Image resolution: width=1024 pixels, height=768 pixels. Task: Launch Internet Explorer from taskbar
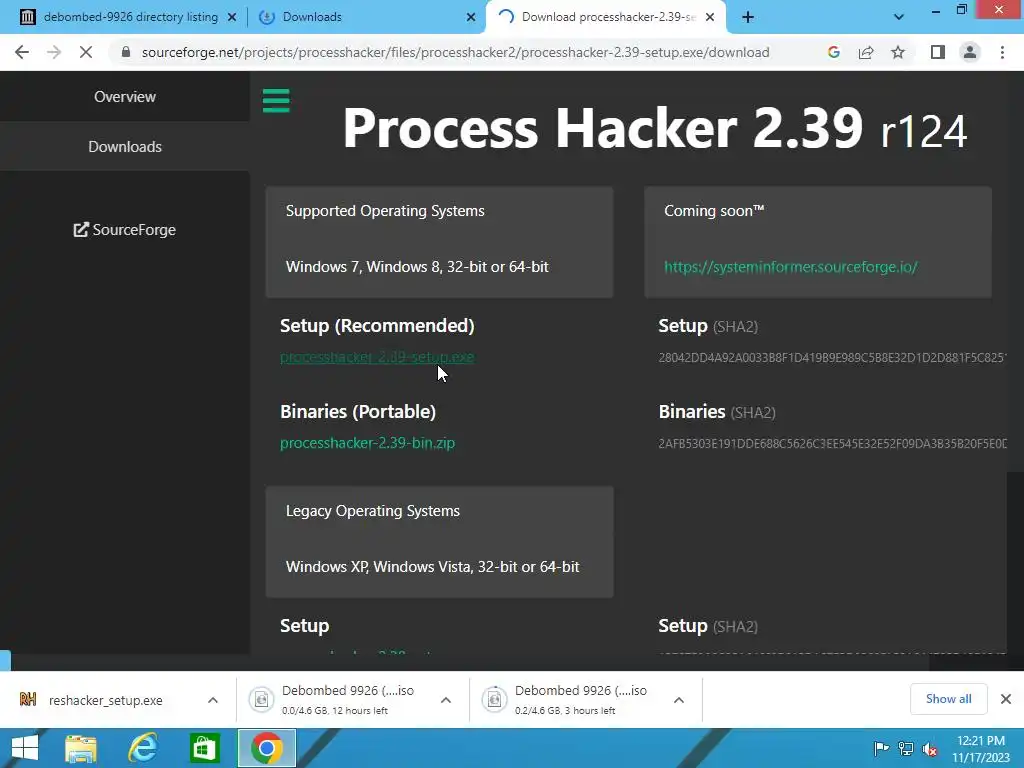pos(143,748)
